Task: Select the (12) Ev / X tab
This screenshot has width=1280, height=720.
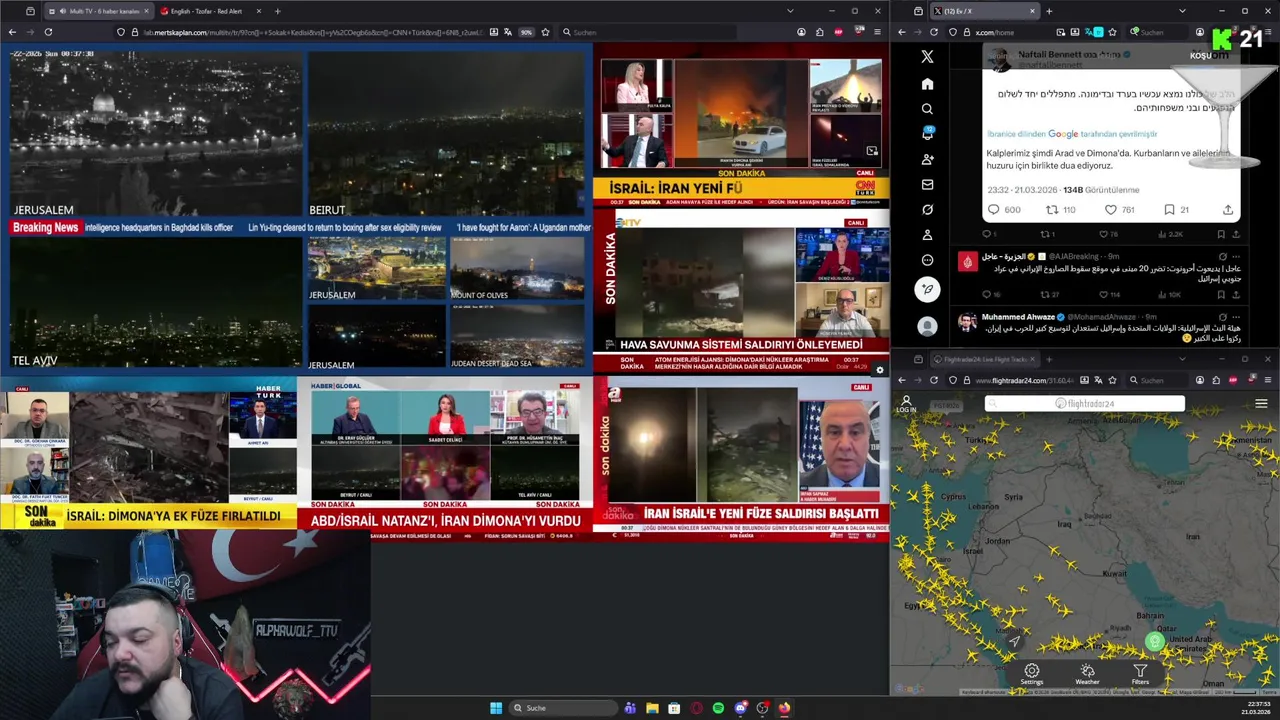Action: 985,11
